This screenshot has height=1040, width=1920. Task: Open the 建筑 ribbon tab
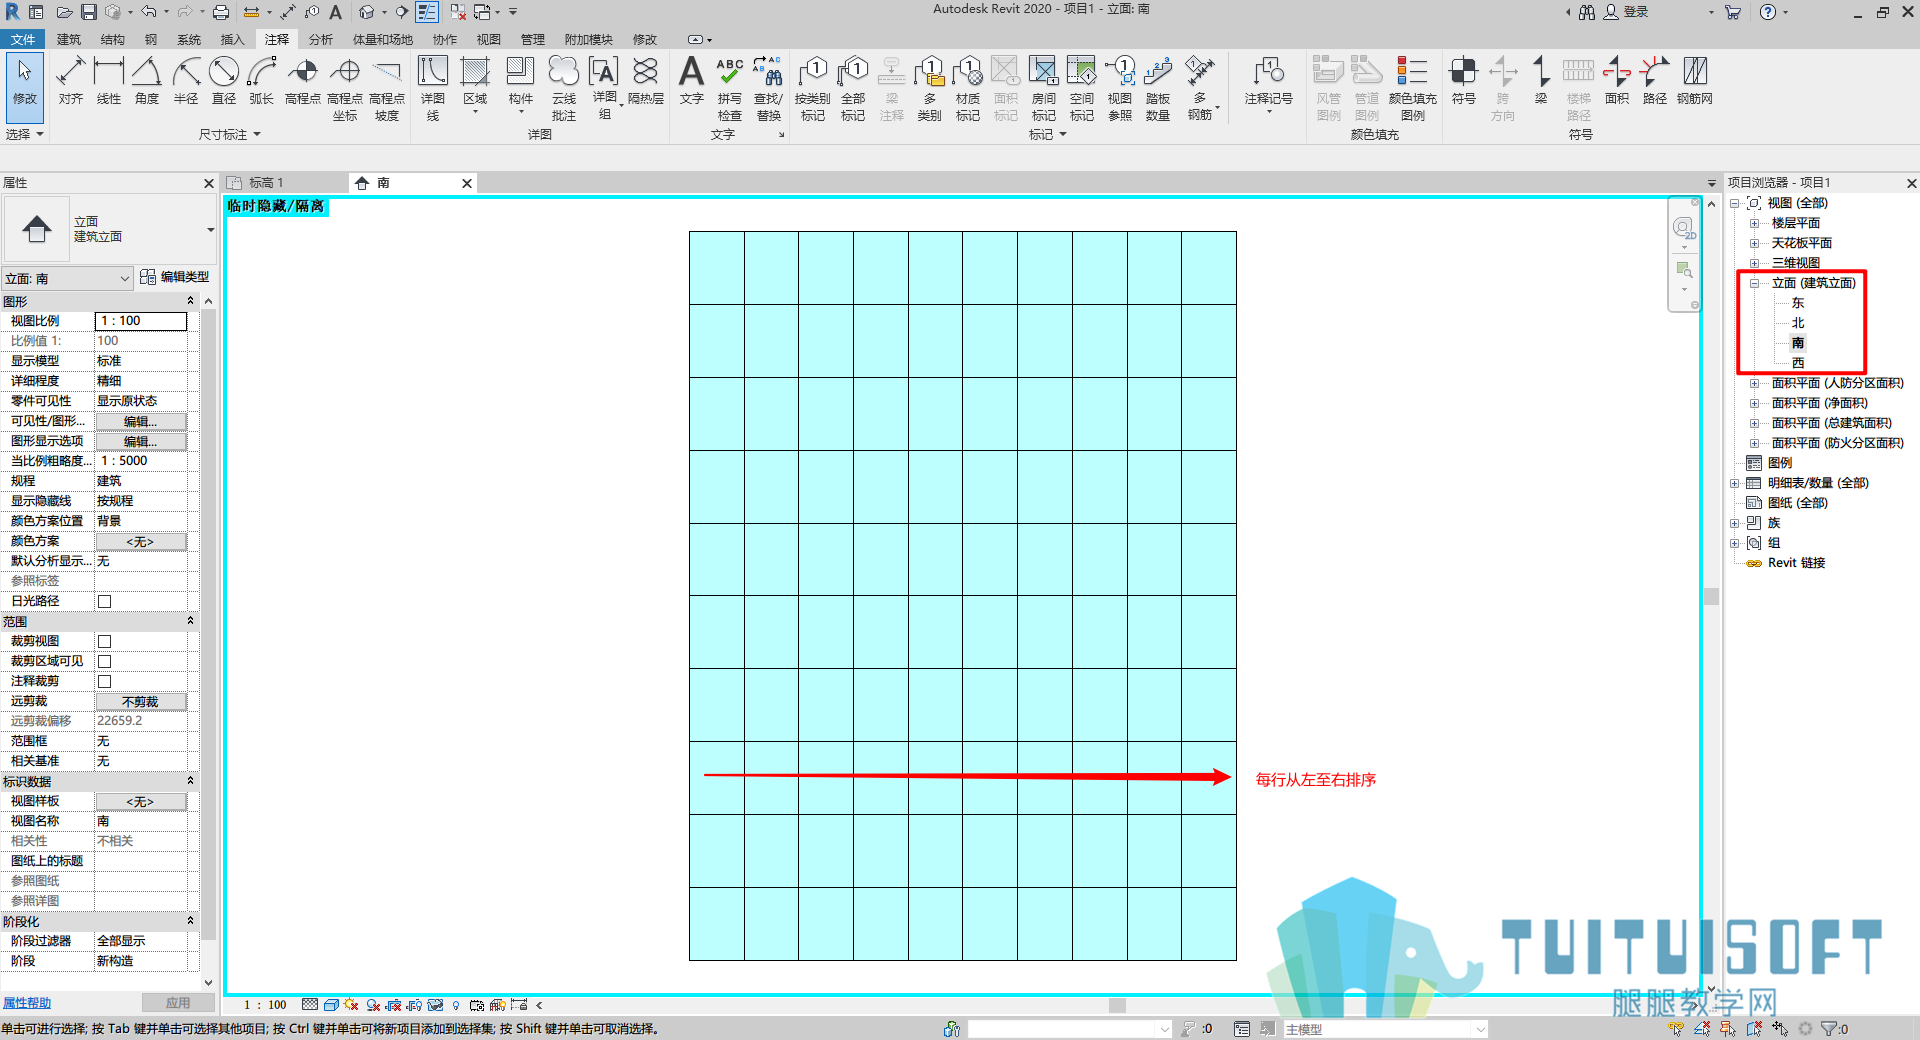click(x=69, y=39)
